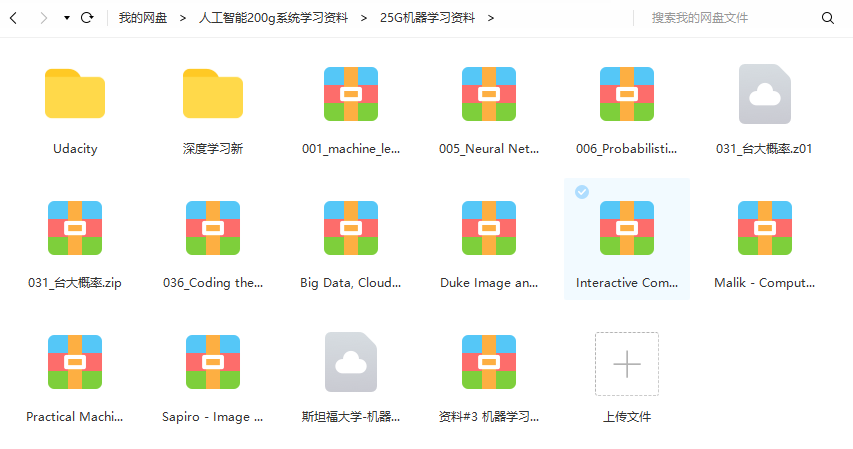
Task: Go forward with the right arrow
Action: 44,18
